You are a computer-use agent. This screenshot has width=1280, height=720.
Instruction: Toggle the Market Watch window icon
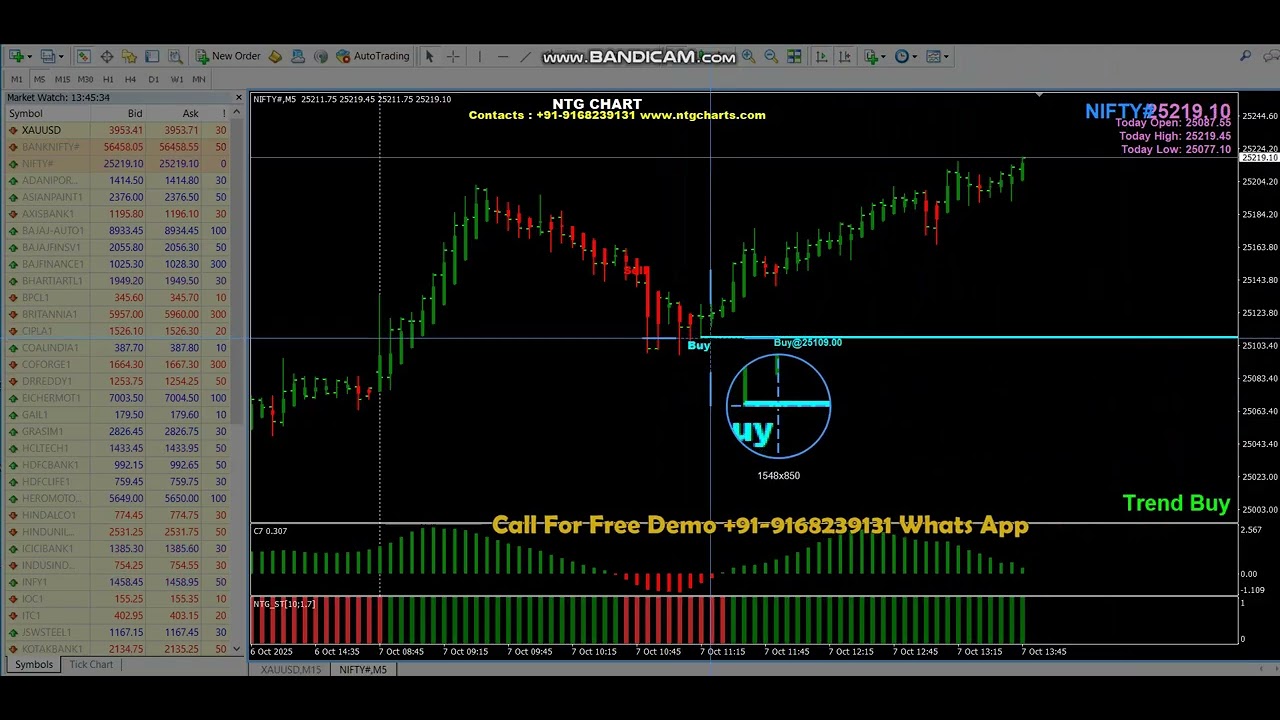pos(83,56)
